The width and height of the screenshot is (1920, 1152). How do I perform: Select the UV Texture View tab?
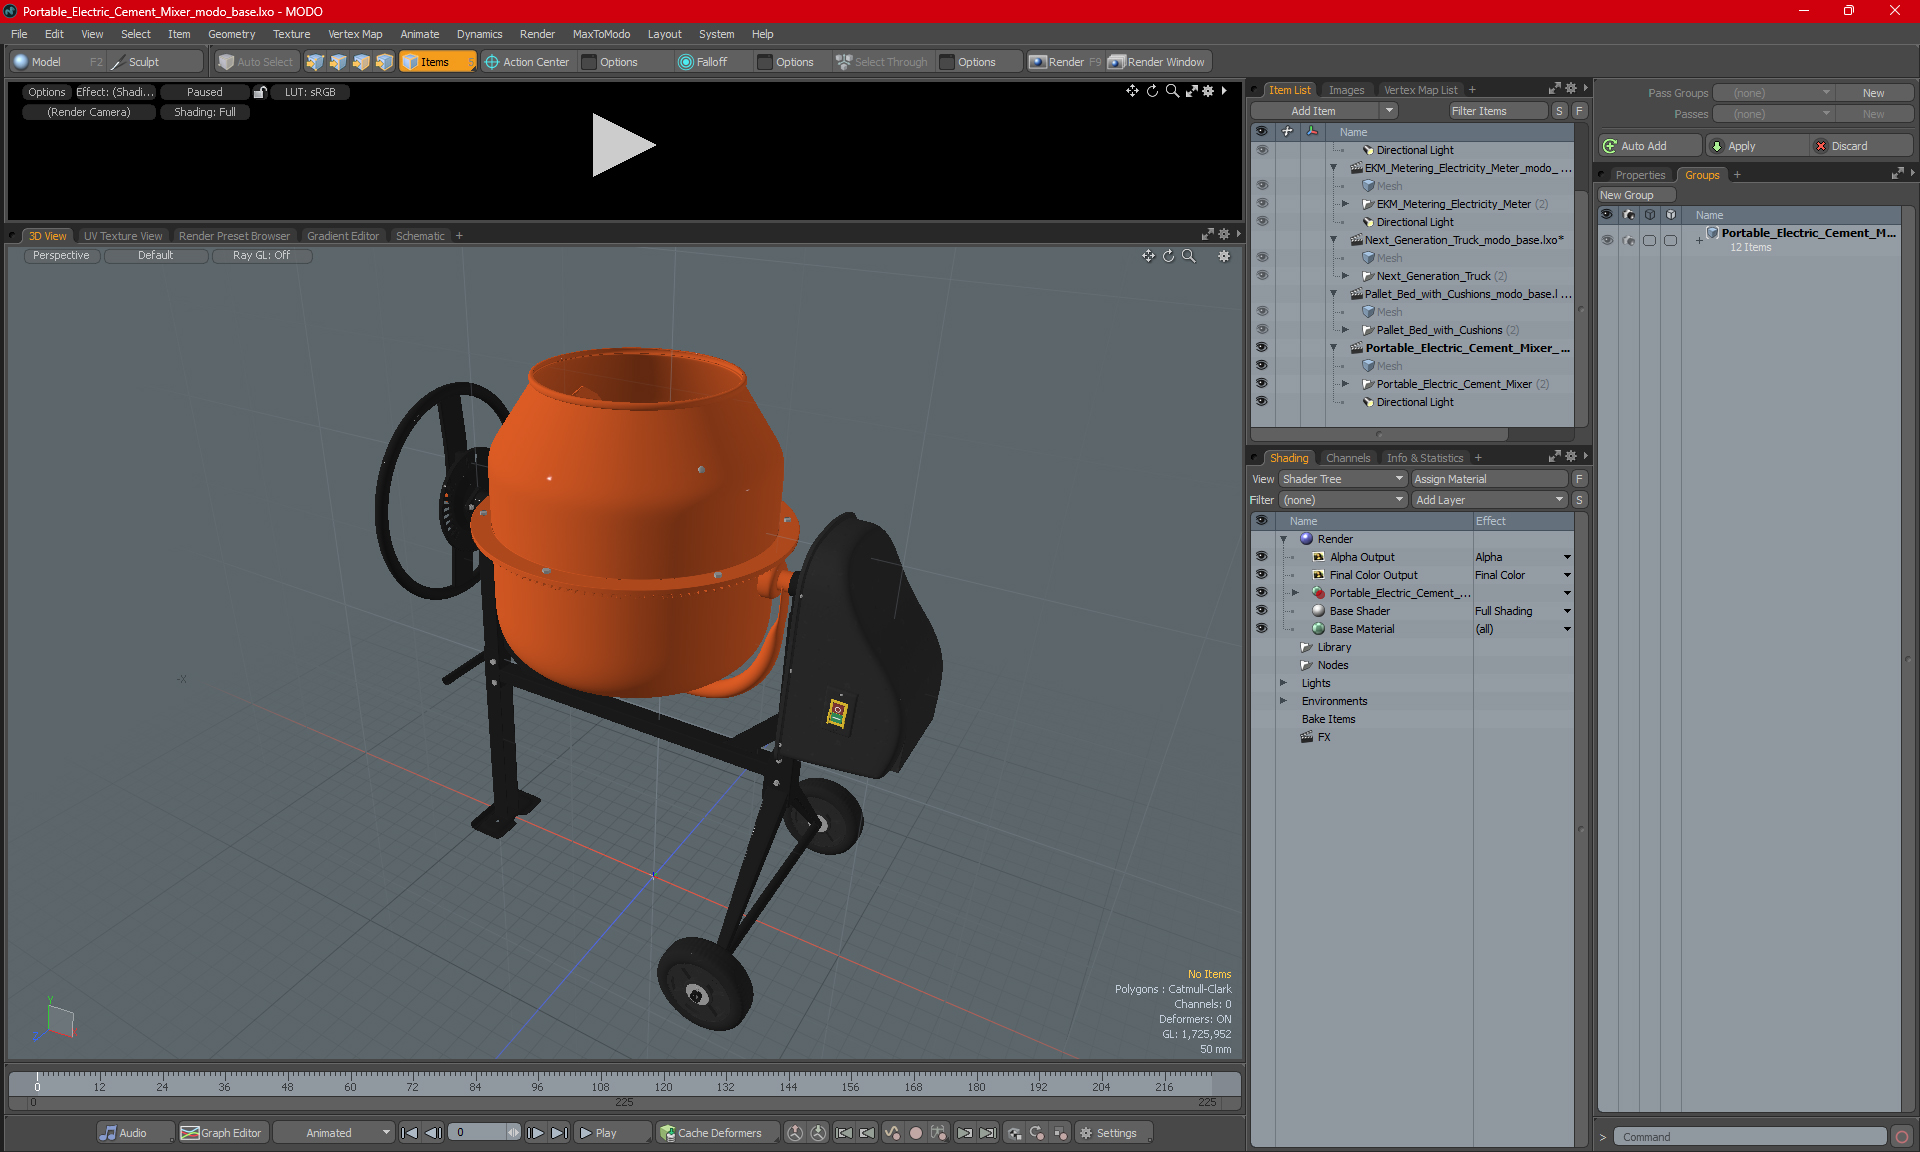click(x=121, y=235)
